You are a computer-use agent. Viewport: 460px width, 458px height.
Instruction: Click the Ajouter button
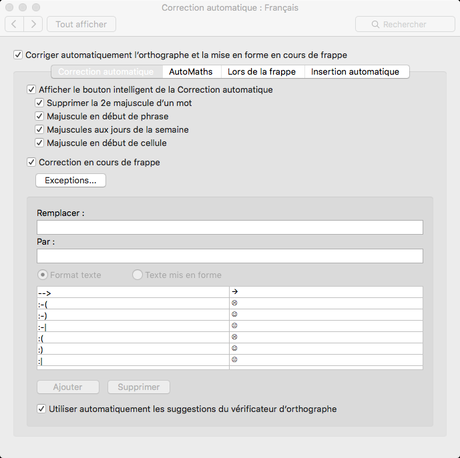click(x=68, y=387)
